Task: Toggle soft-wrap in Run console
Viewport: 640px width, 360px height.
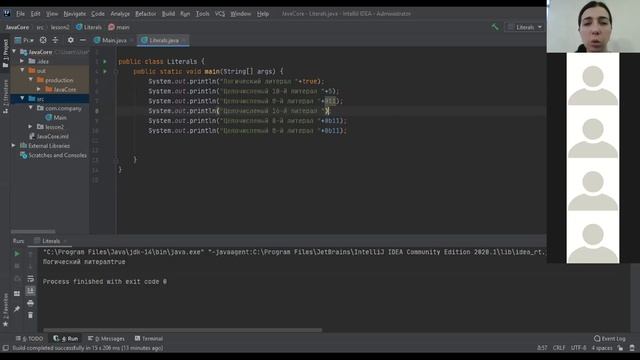Action: [30, 279]
